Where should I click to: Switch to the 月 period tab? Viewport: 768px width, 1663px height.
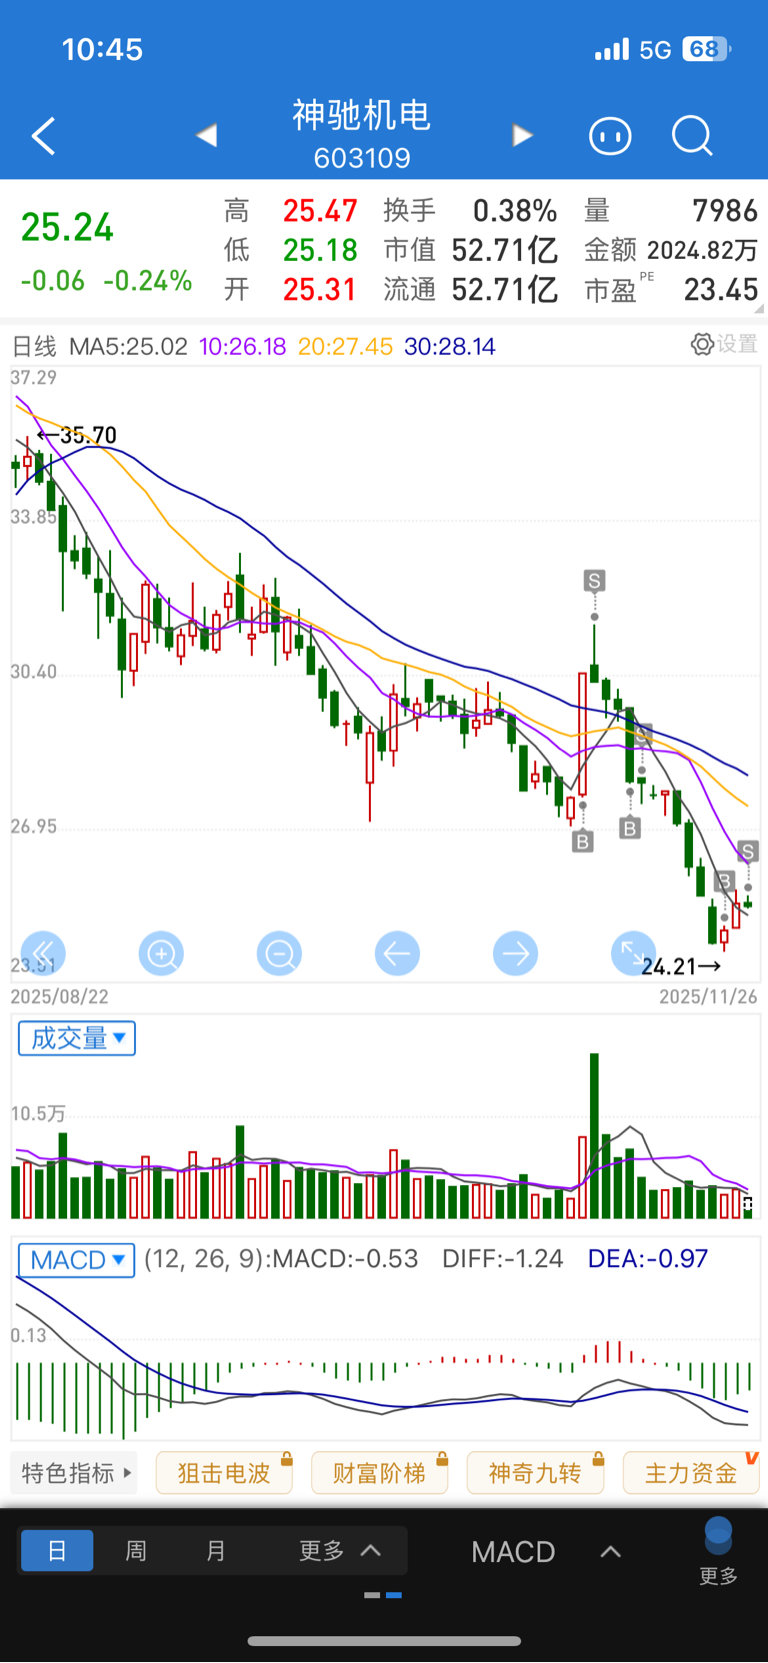tap(215, 1551)
